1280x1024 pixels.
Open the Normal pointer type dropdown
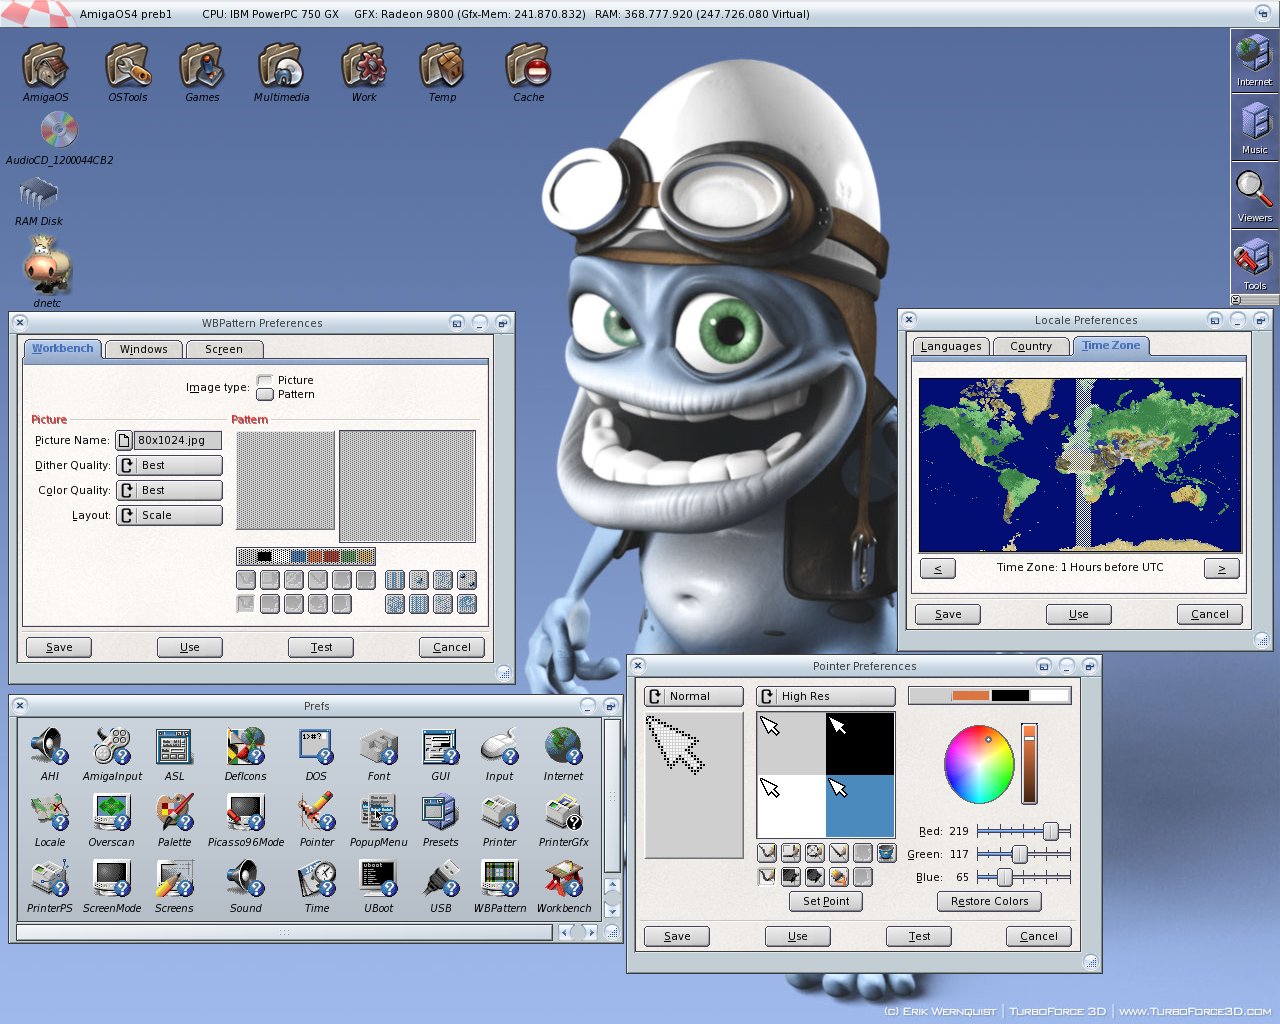[x=694, y=696]
